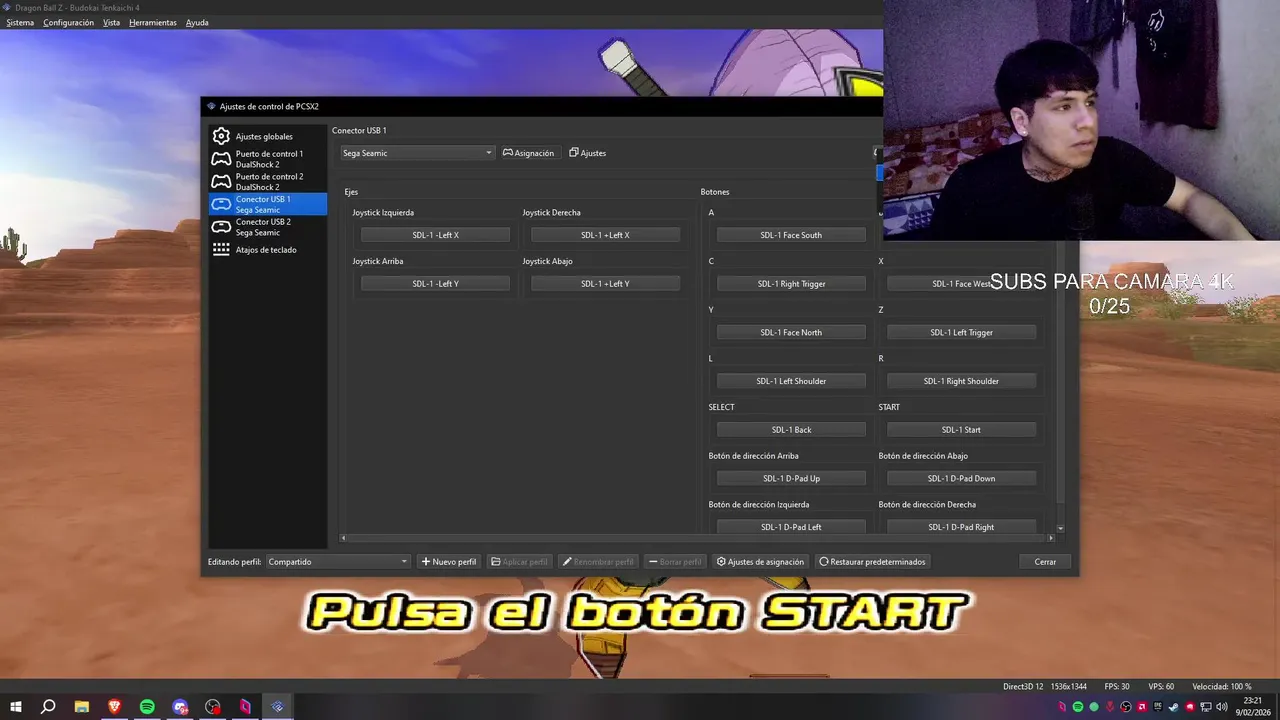The width and height of the screenshot is (1280, 720).
Task: Click Steam icon in system tray
Action: point(1174,707)
